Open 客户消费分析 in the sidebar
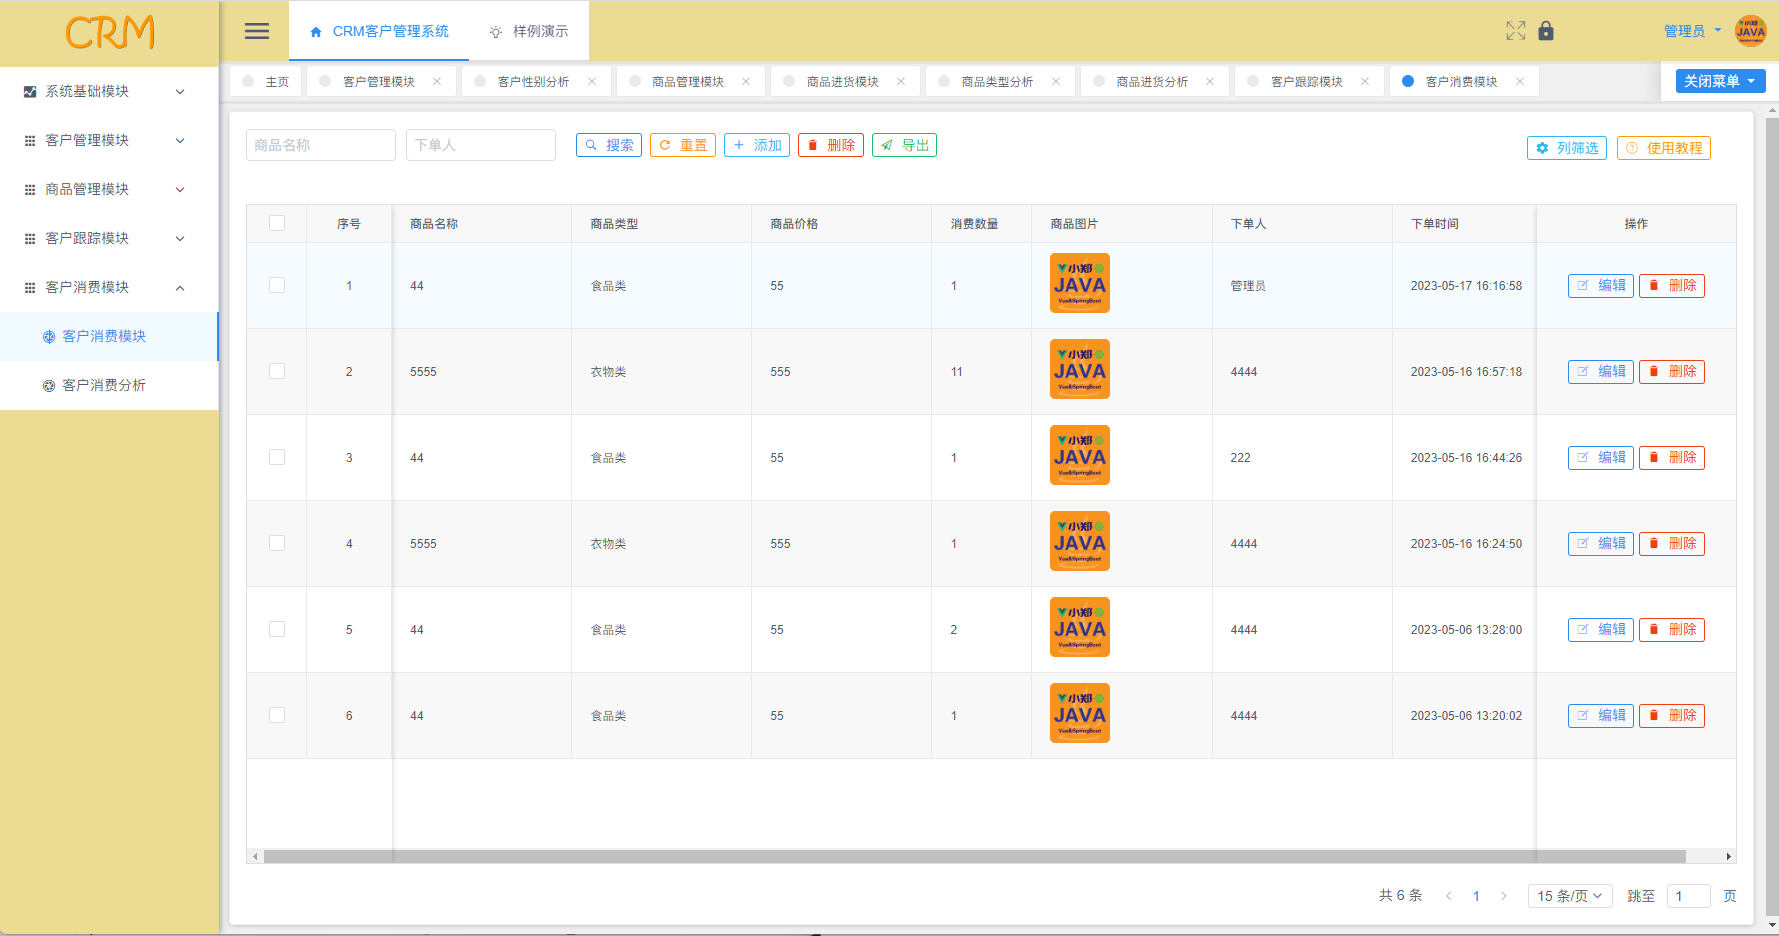Image resolution: width=1779 pixels, height=936 pixels. pyautogui.click(x=104, y=385)
